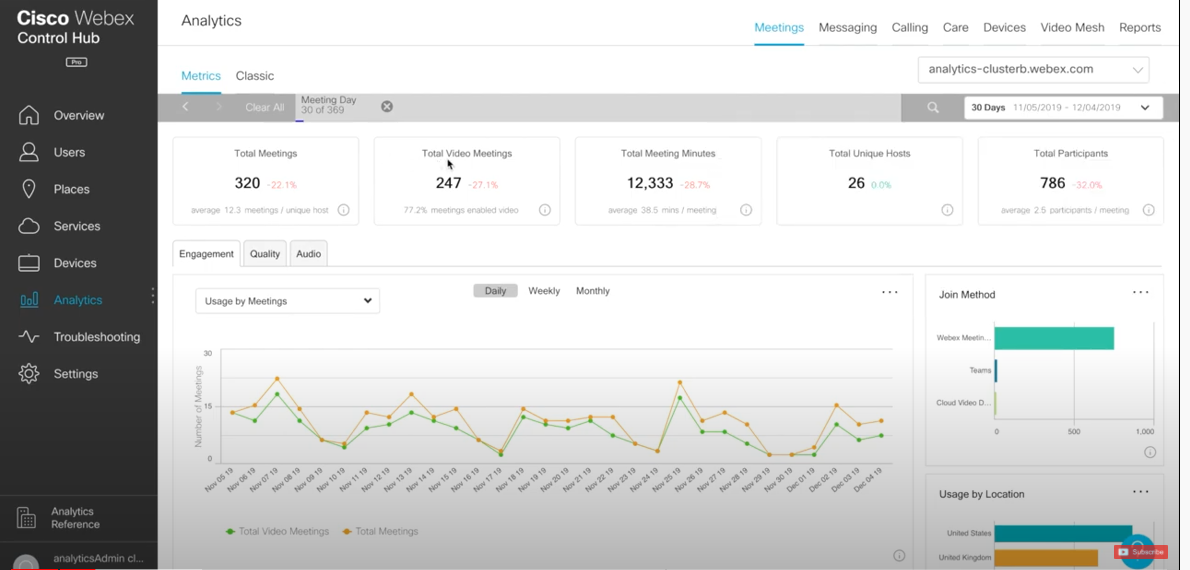Open info icon on Total Participants card
This screenshot has width=1190, height=570.
point(1148,209)
